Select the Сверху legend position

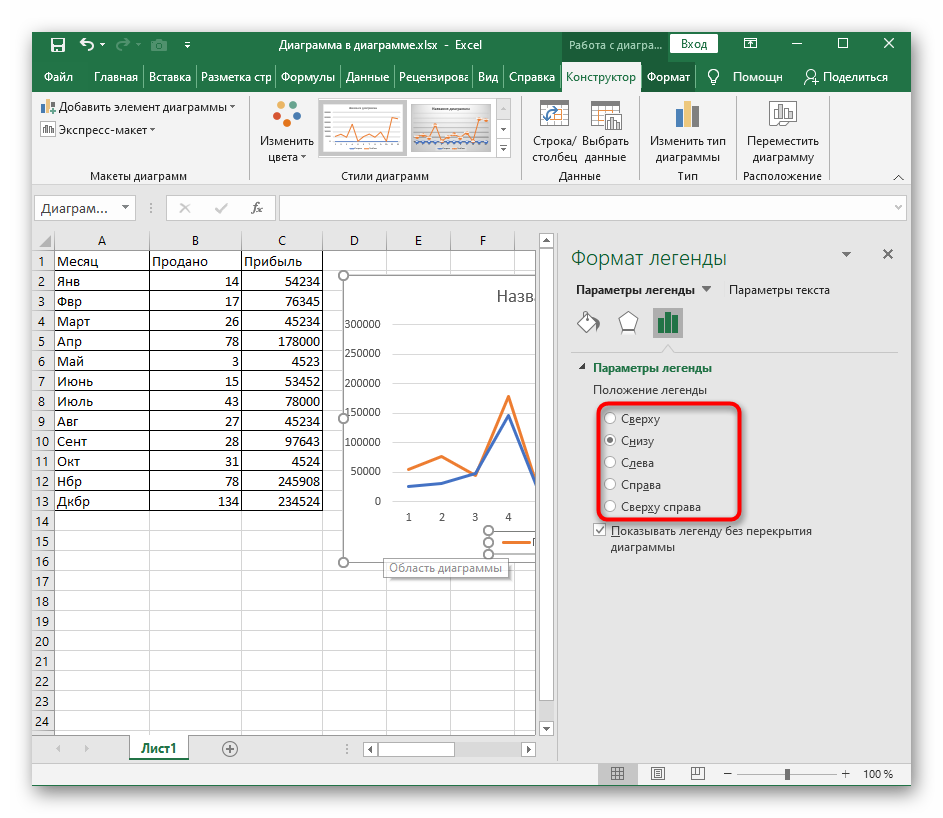pyautogui.click(x=611, y=419)
